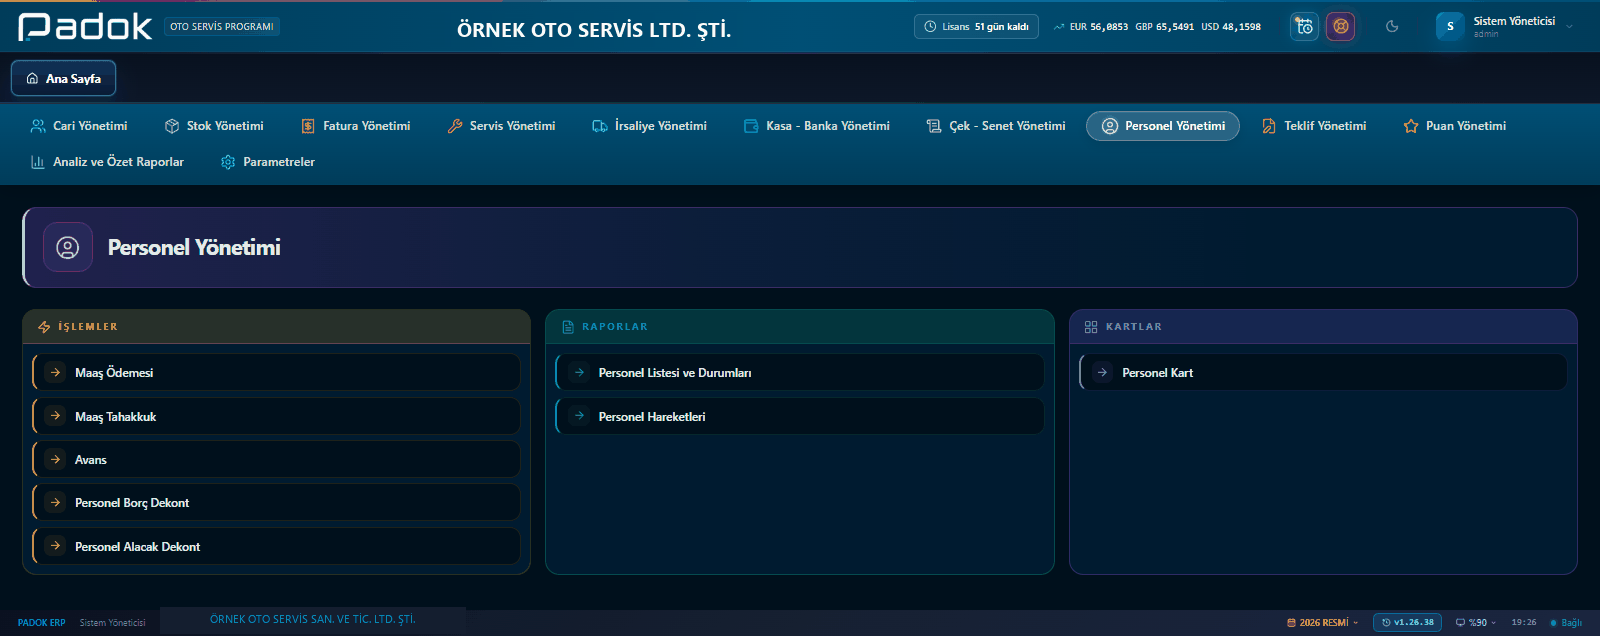Screen dimensions: 1600x636
Task: Click the wrench icon beside Servis Yönetimi
Action: click(x=455, y=126)
